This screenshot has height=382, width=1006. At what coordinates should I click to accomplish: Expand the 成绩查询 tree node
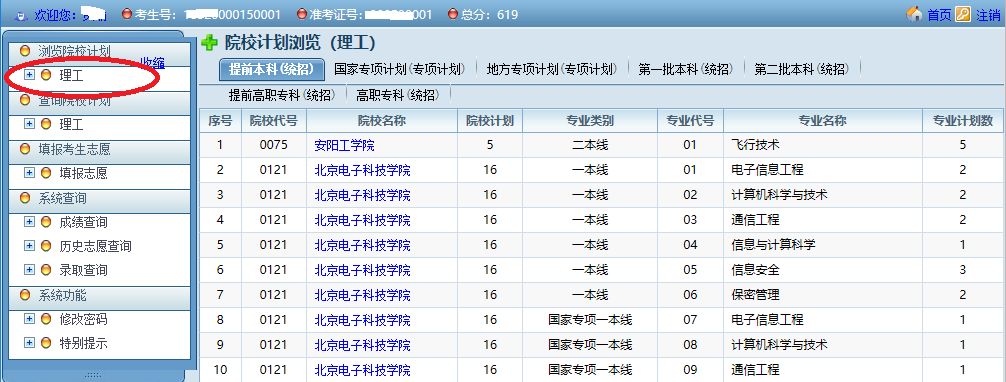29,221
